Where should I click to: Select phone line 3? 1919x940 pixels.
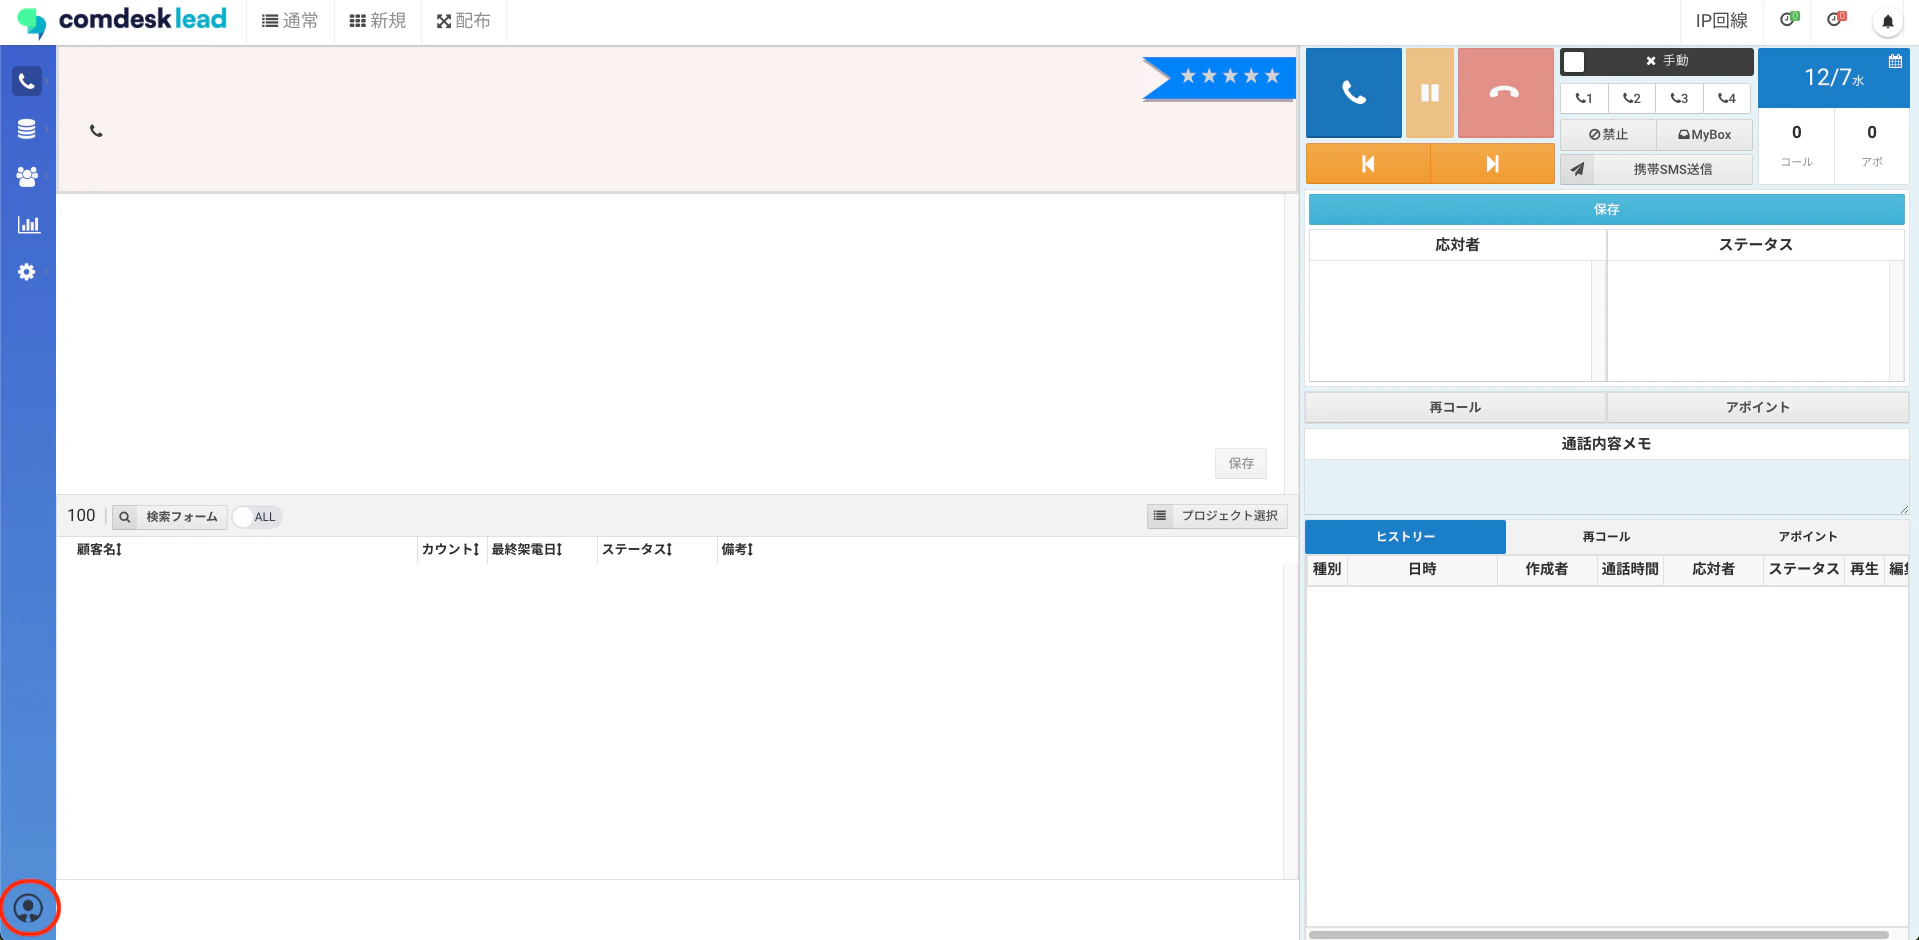(x=1680, y=98)
